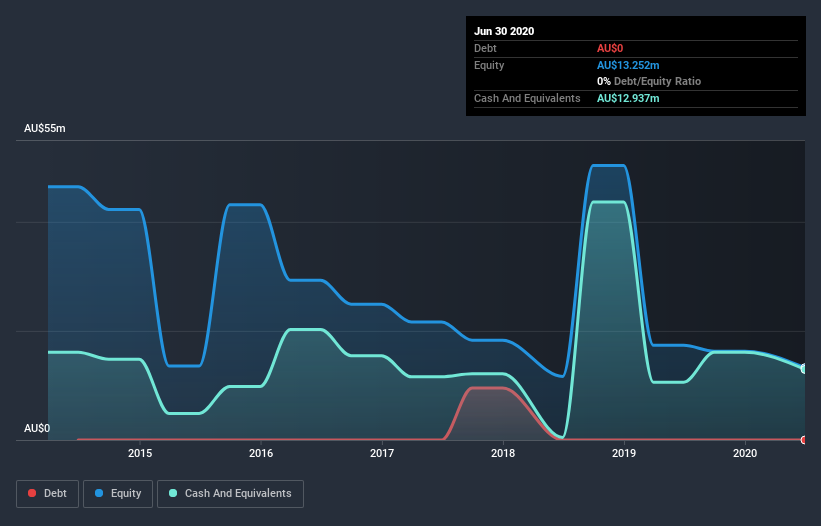This screenshot has height=526, width=821.
Task: Click the Equity row label in tooltip
Action: 489,65
